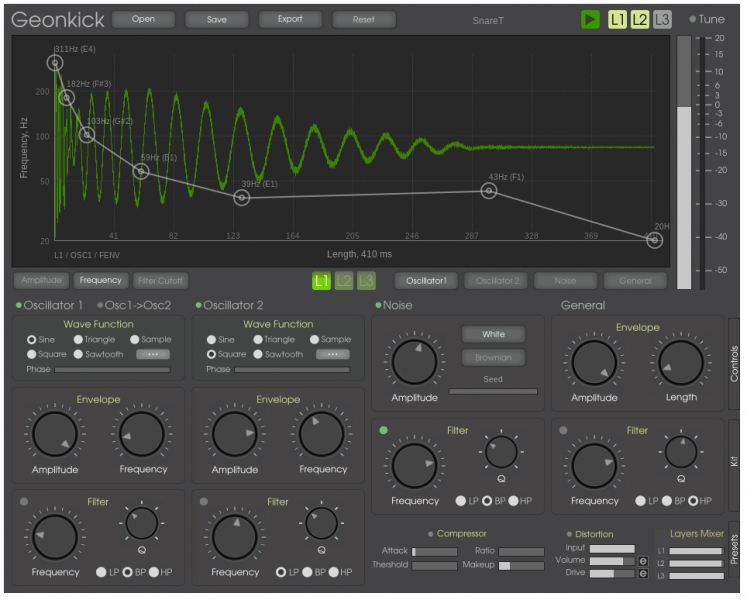Show the Oscillator1 envelope
The height and width of the screenshot is (600, 747).
(426, 281)
